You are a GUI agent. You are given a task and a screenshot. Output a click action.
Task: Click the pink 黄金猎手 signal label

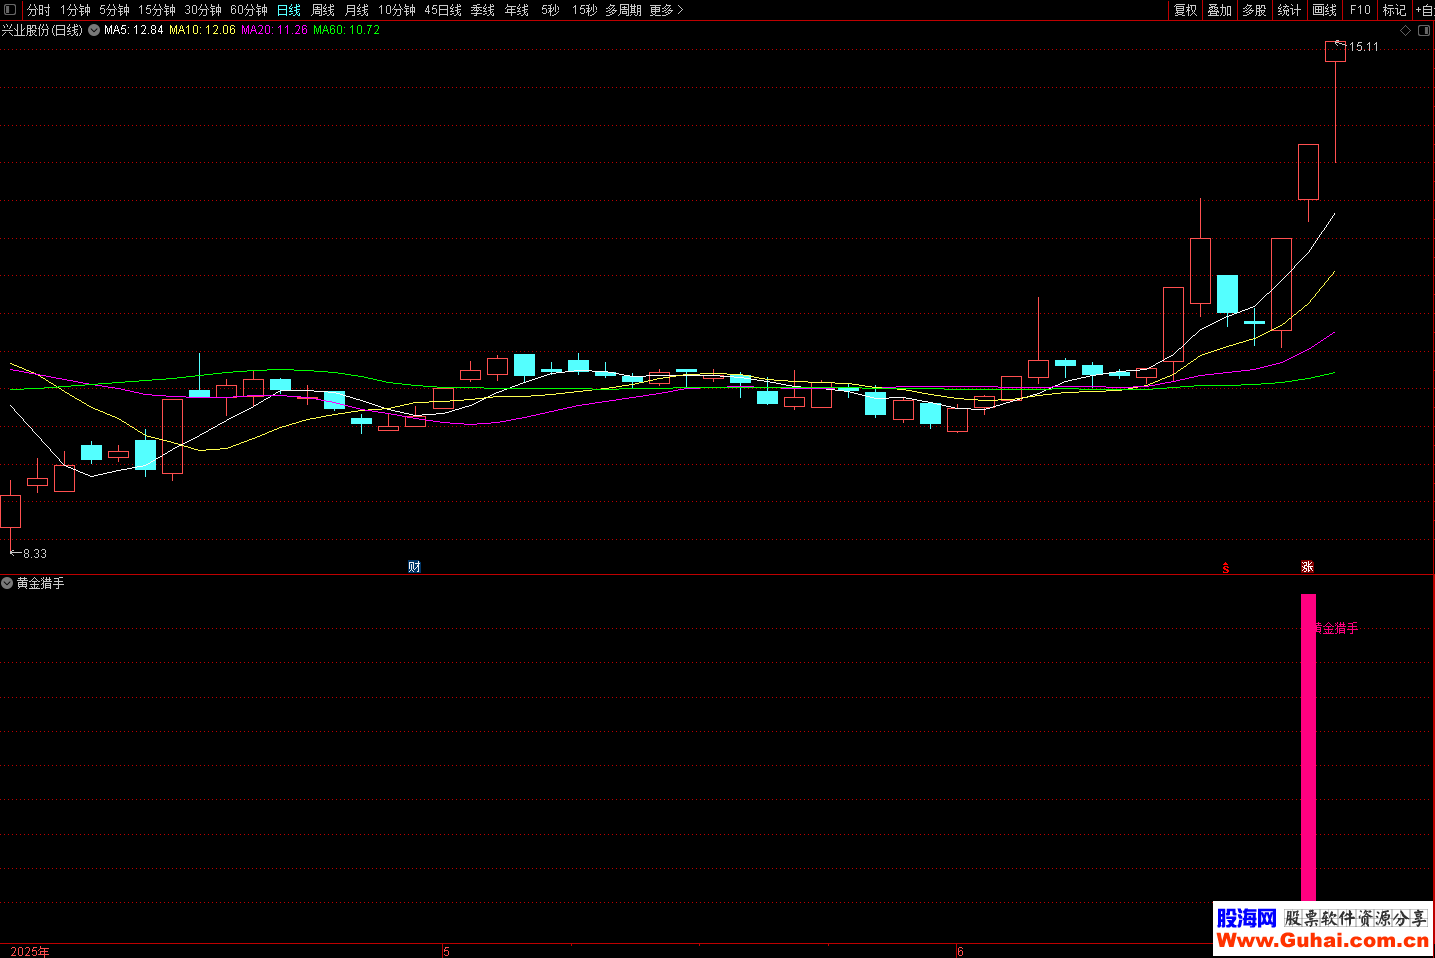coord(1335,628)
